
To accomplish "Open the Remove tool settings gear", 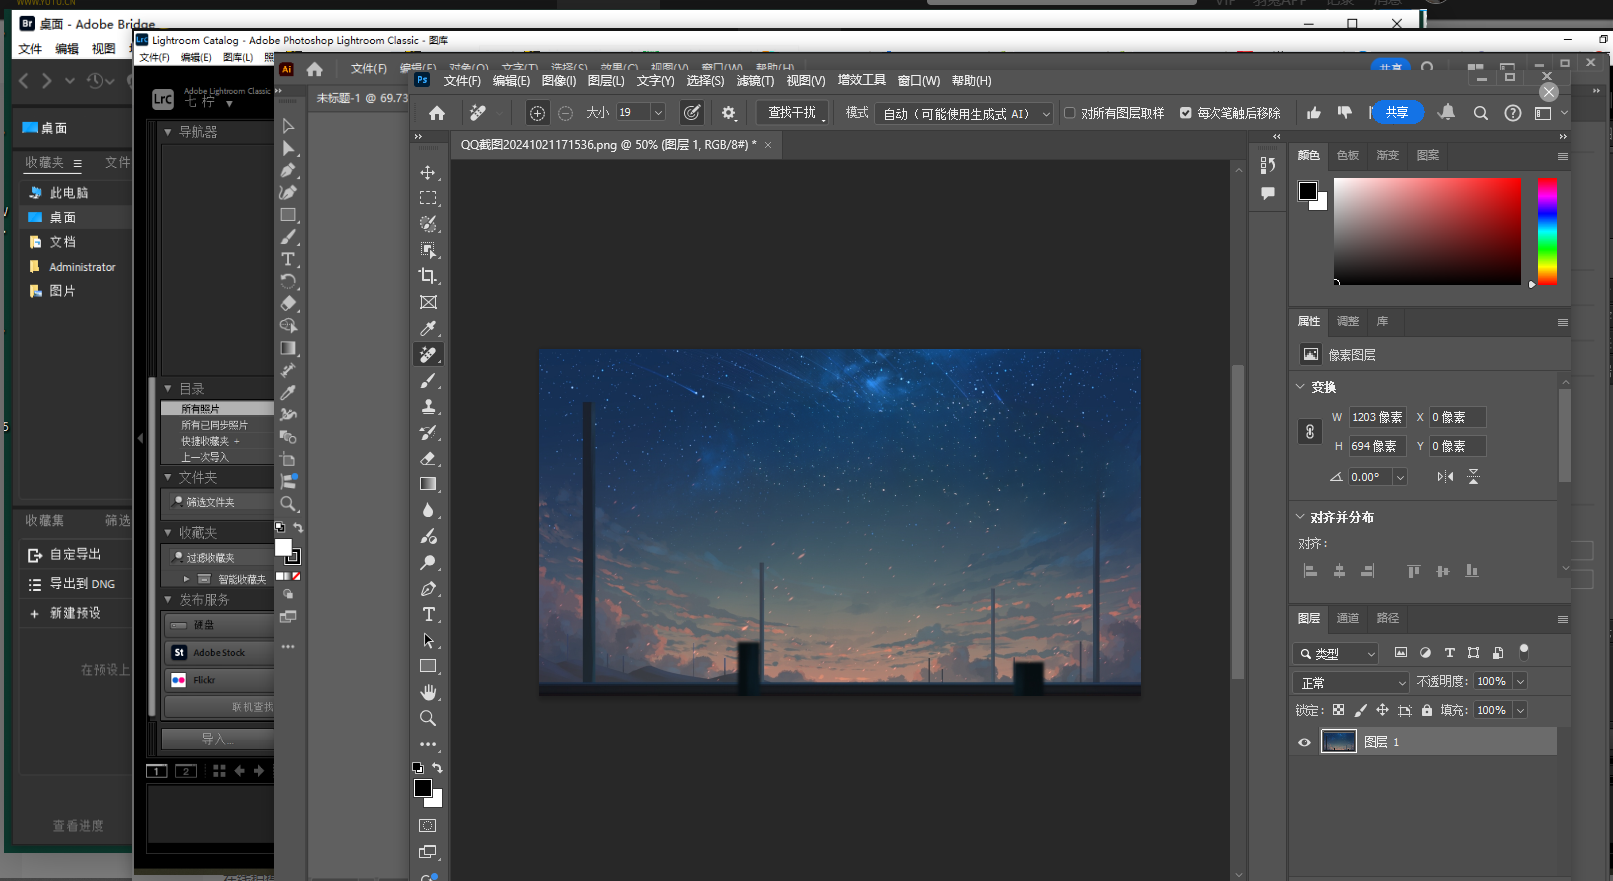I will click(x=729, y=113).
